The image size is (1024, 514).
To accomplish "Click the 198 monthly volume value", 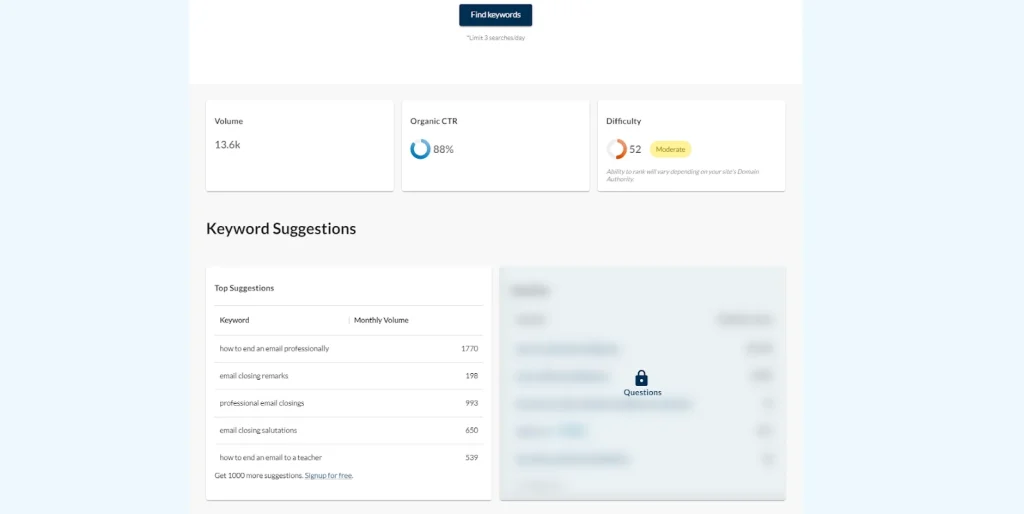I will [x=472, y=376].
